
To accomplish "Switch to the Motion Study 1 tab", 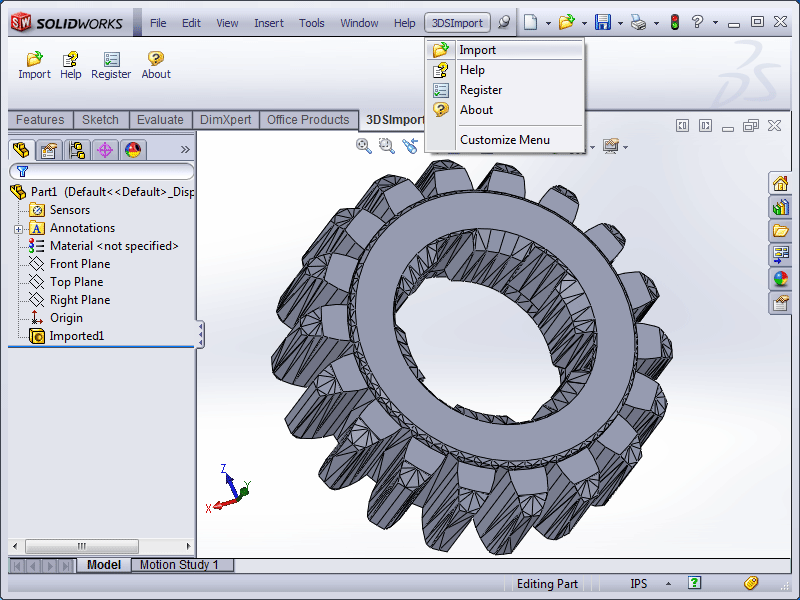I will pos(181,564).
